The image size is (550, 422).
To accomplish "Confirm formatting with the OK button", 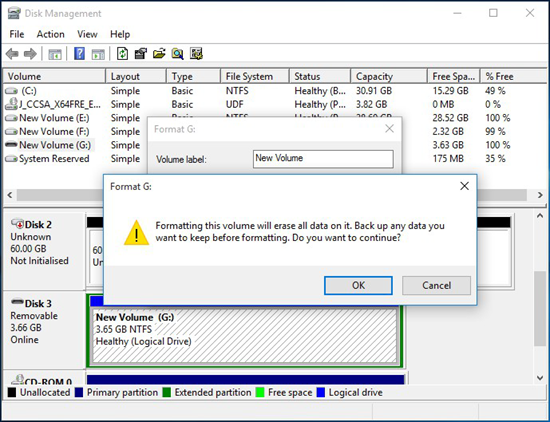I will coord(358,286).
